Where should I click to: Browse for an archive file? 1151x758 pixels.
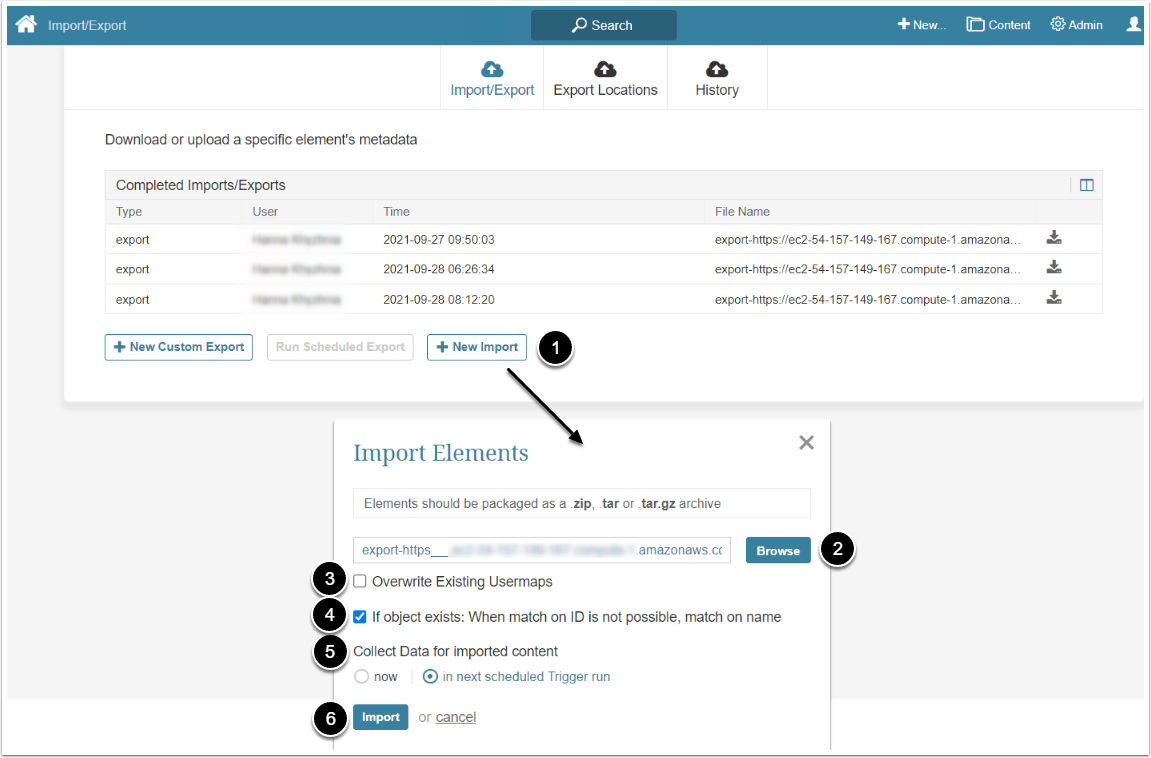(x=778, y=550)
